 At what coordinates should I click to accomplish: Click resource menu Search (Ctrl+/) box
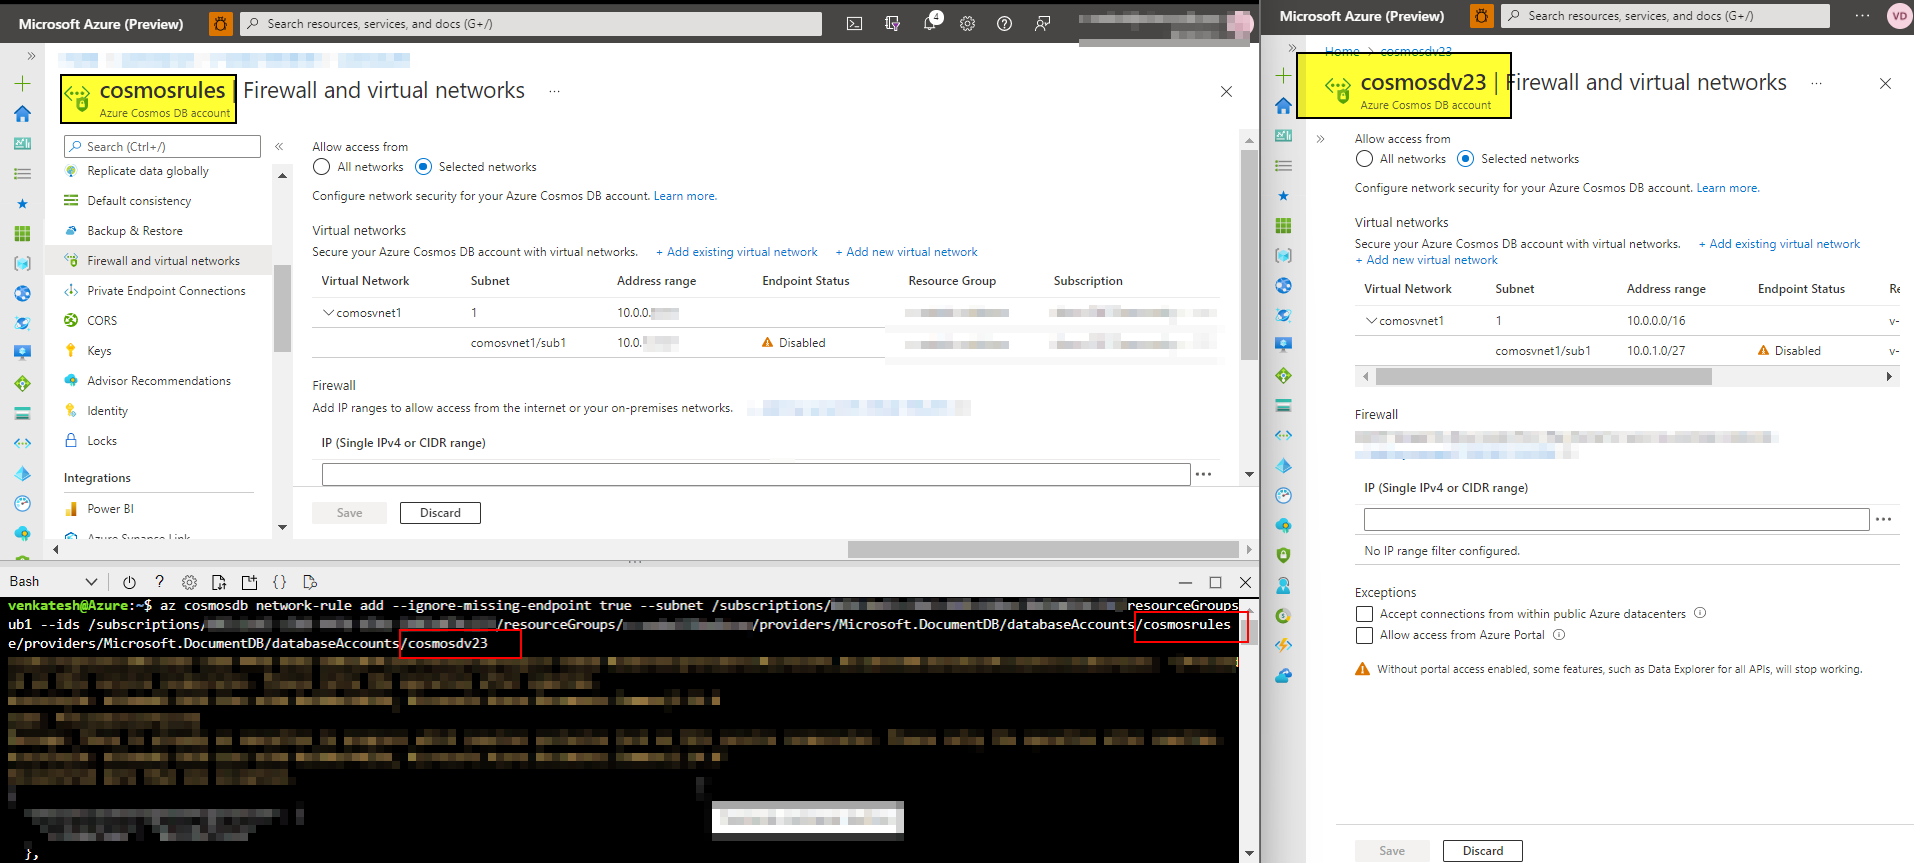click(162, 147)
